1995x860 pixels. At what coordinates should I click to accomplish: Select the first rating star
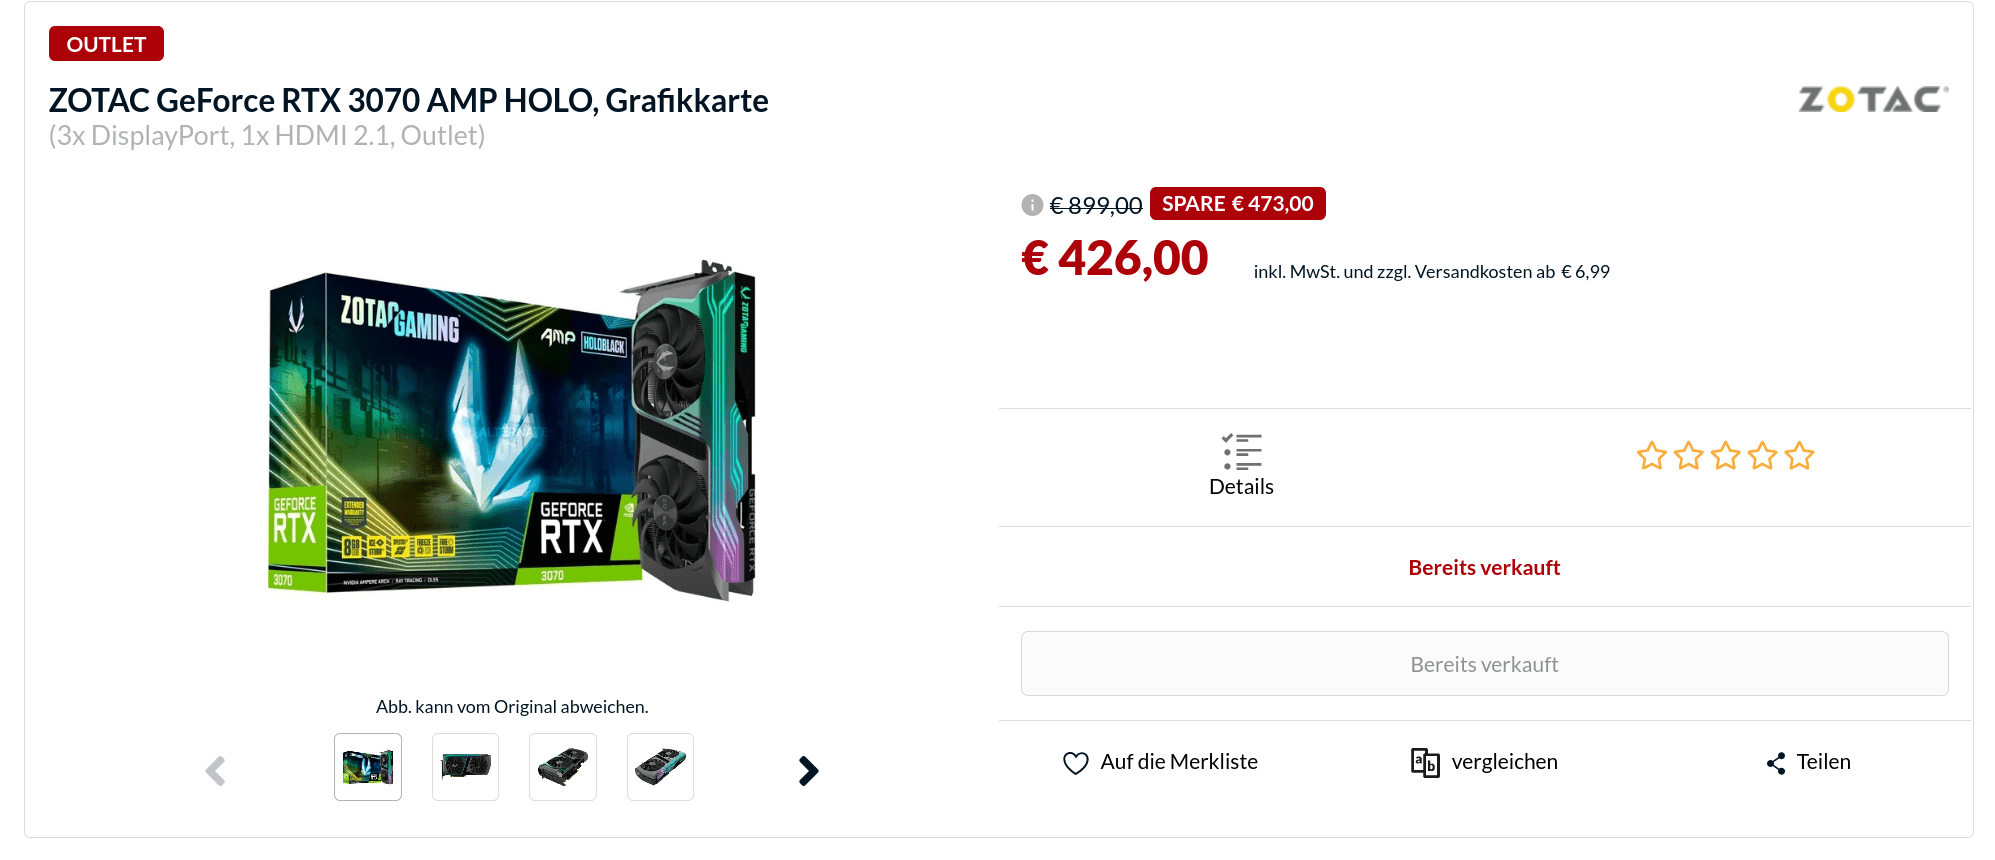[1652, 456]
